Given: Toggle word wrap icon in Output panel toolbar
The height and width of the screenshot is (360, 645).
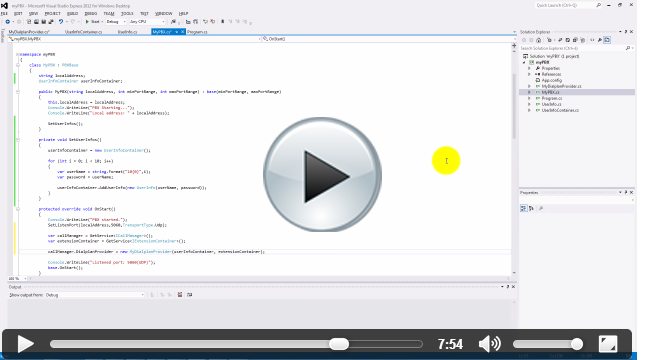Looking at the screenshot, I should pos(190,295).
